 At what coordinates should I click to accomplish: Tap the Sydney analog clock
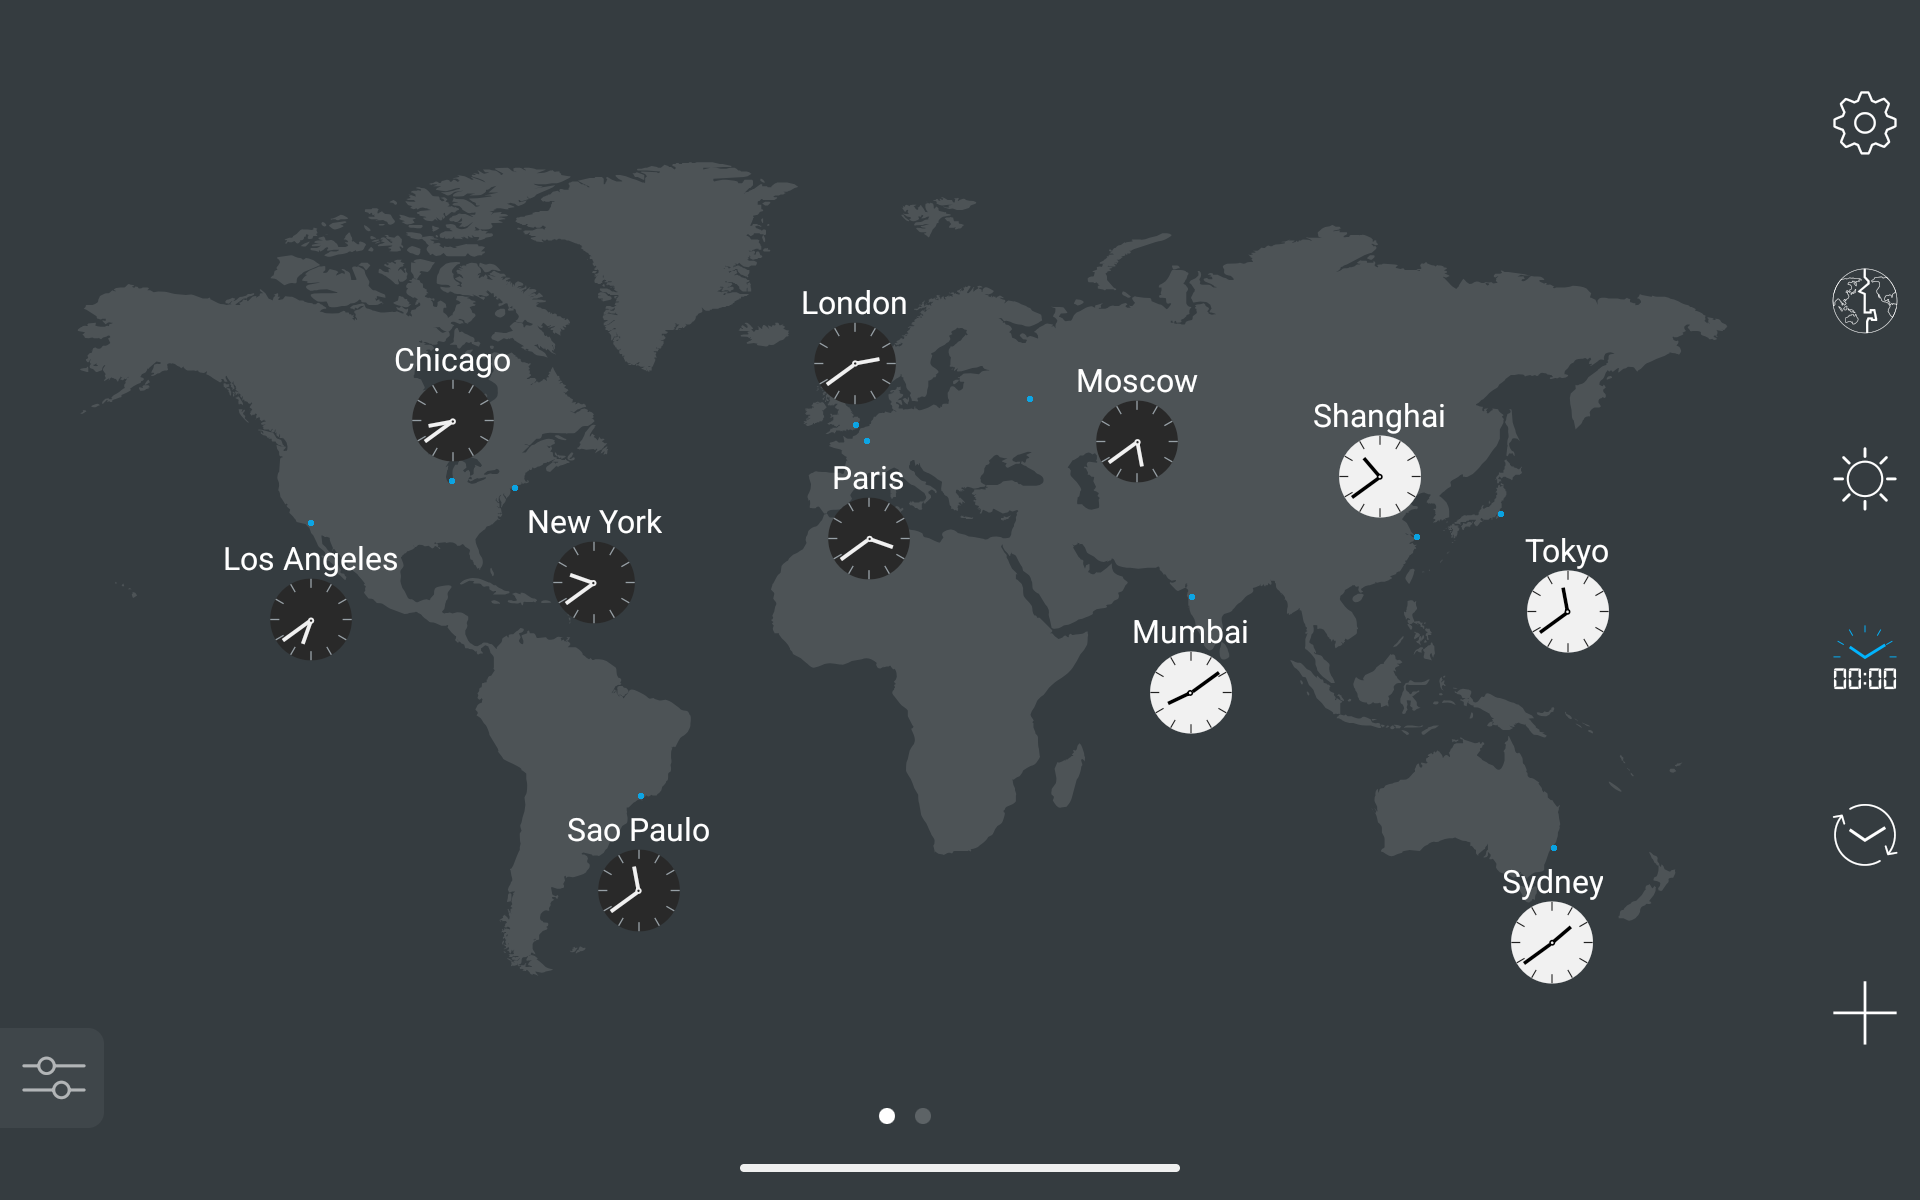click(x=1552, y=943)
